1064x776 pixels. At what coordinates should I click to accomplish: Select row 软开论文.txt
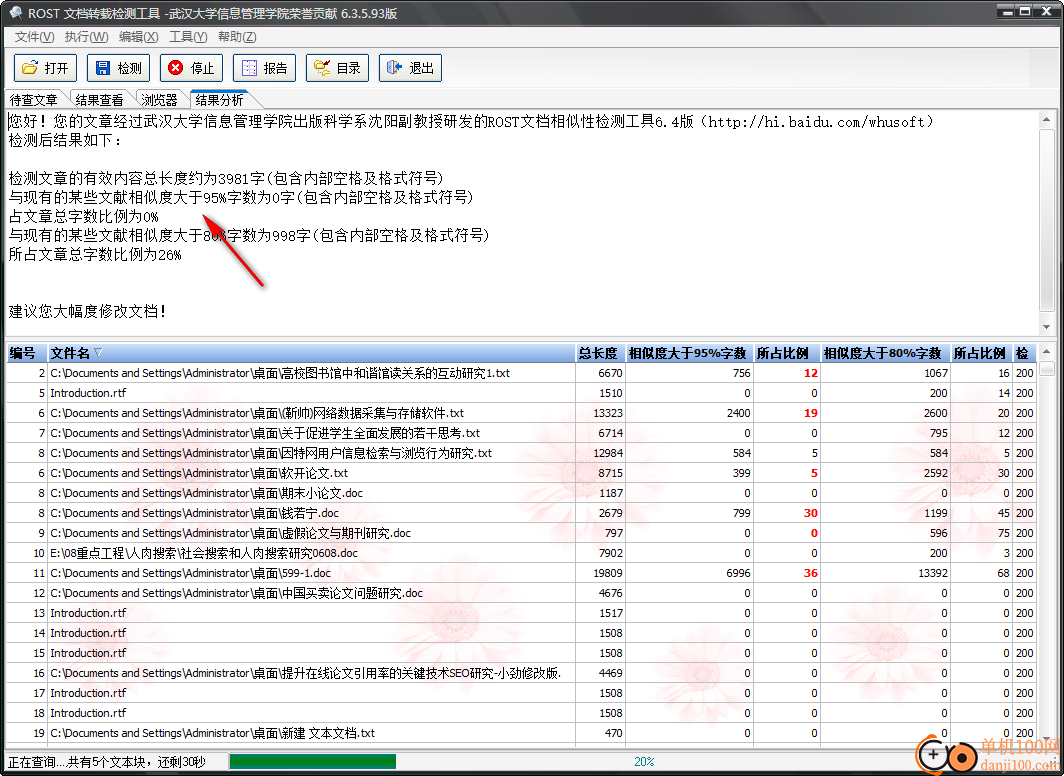click(520, 473)
